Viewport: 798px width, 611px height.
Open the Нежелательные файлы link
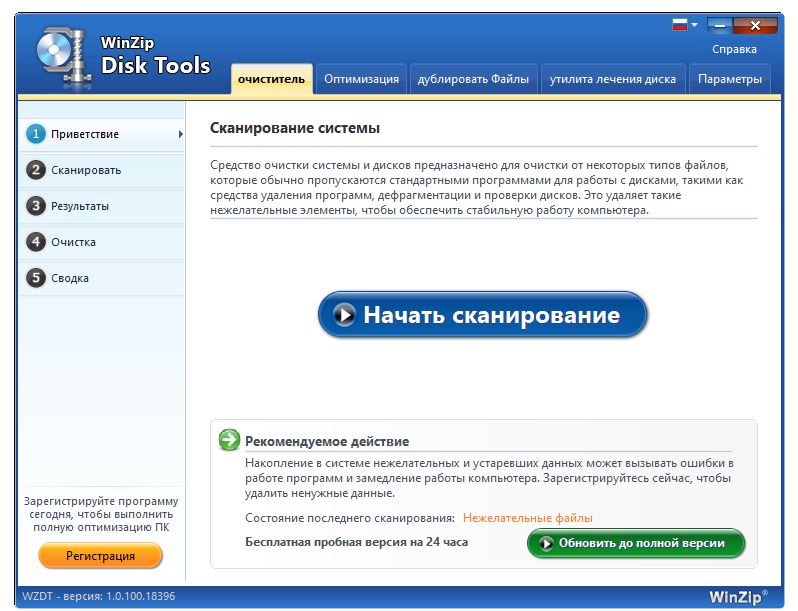click(x=528, y=518)
